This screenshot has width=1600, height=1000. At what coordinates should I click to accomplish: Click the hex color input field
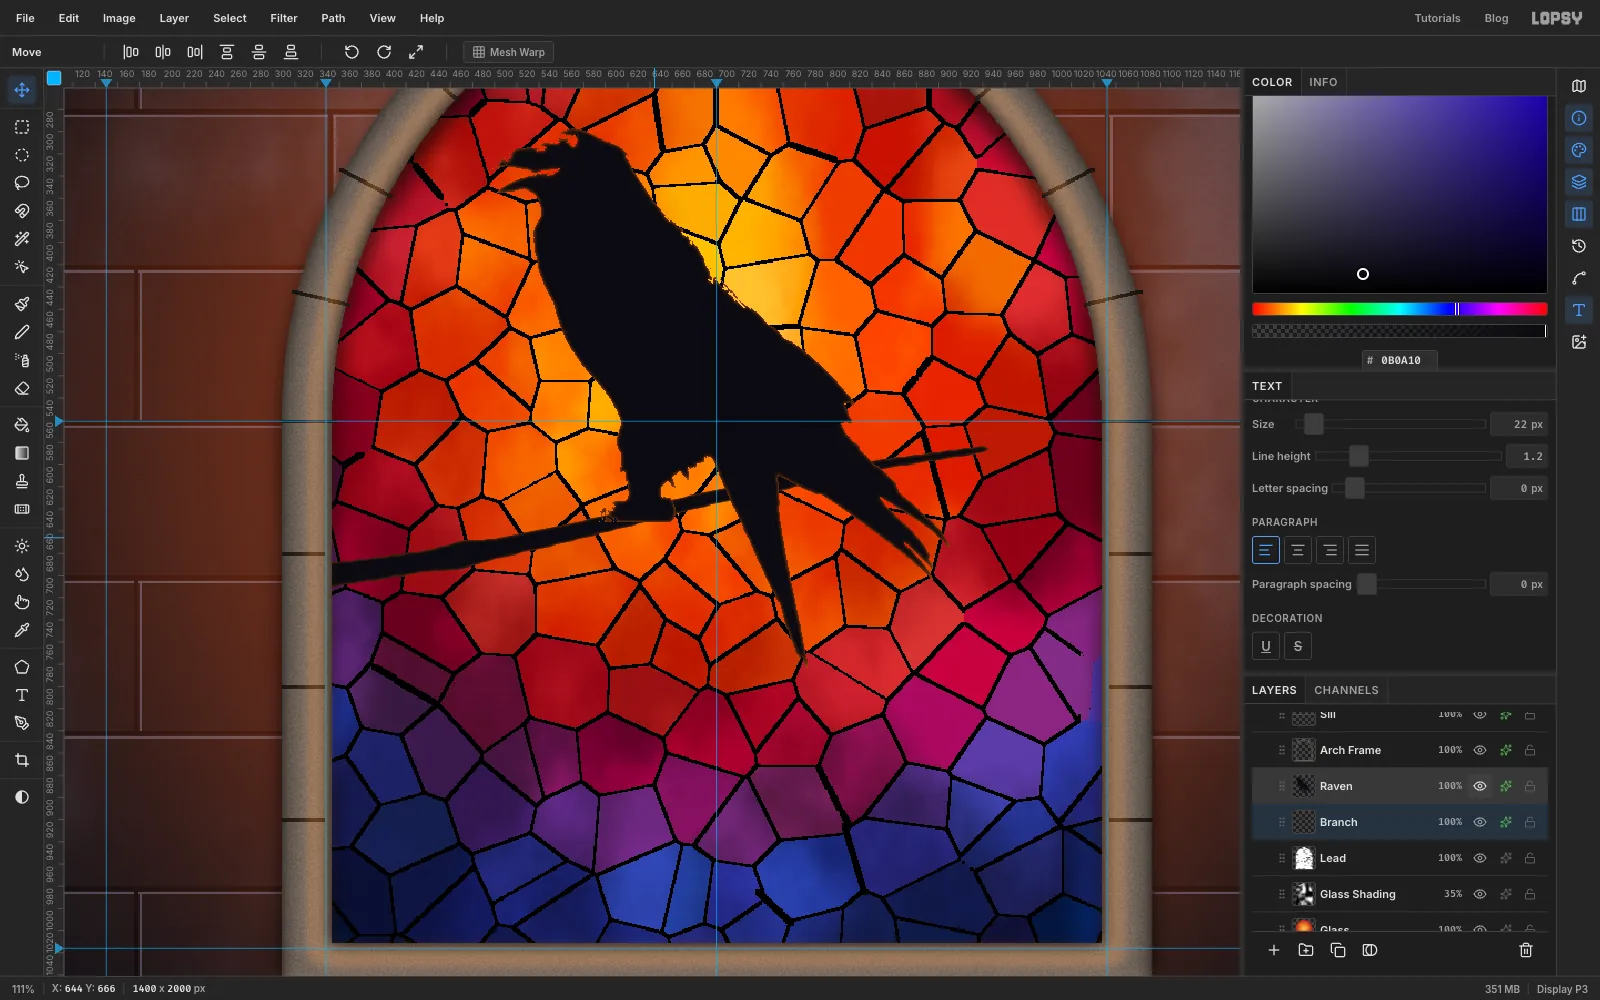click(1399, 360)
